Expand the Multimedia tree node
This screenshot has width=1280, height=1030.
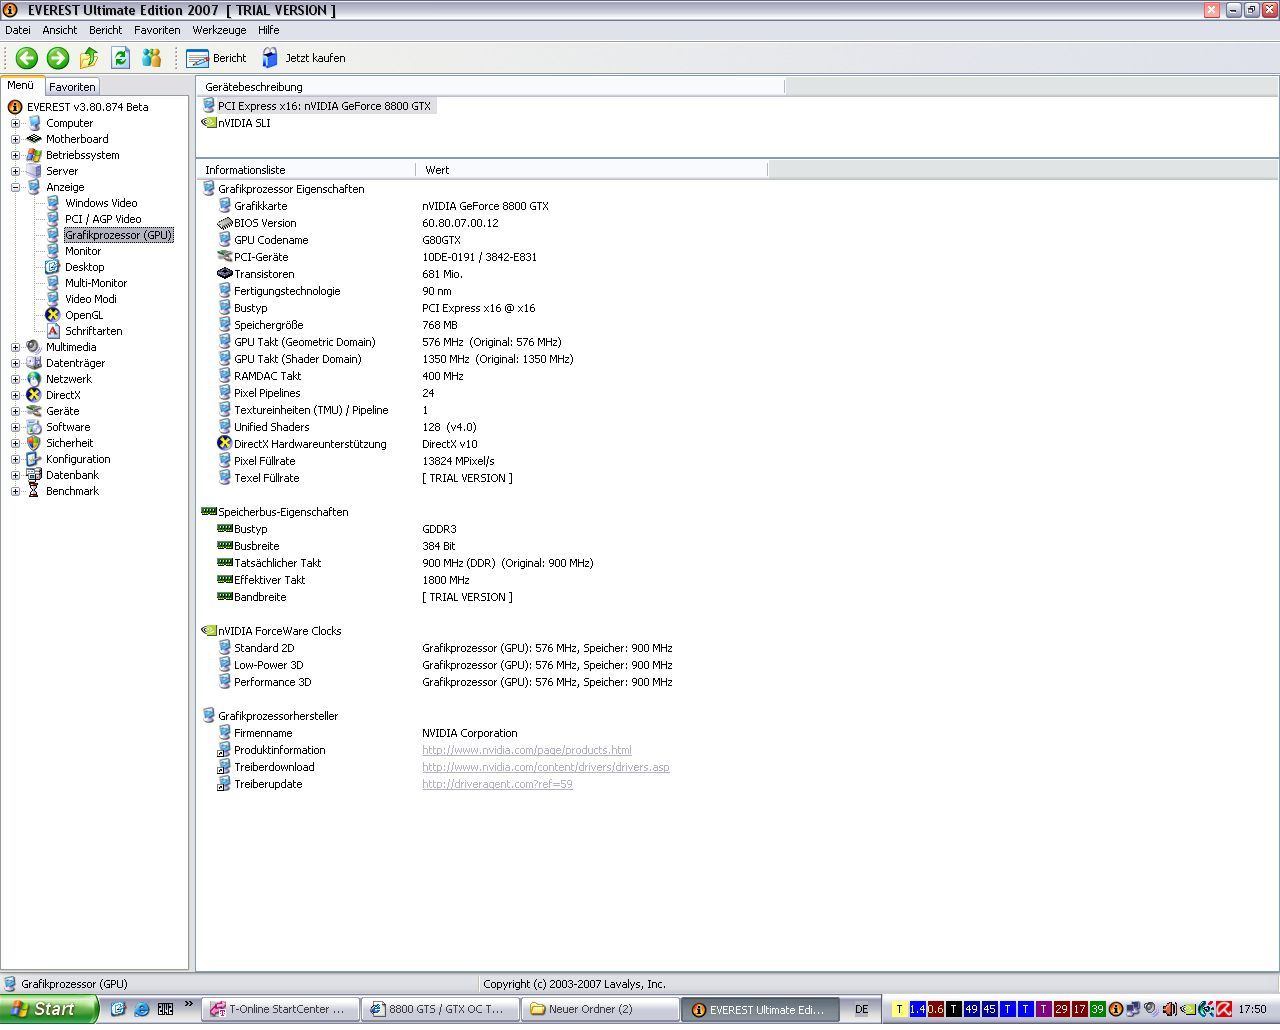pyautogui.click(x=15, y=347)
